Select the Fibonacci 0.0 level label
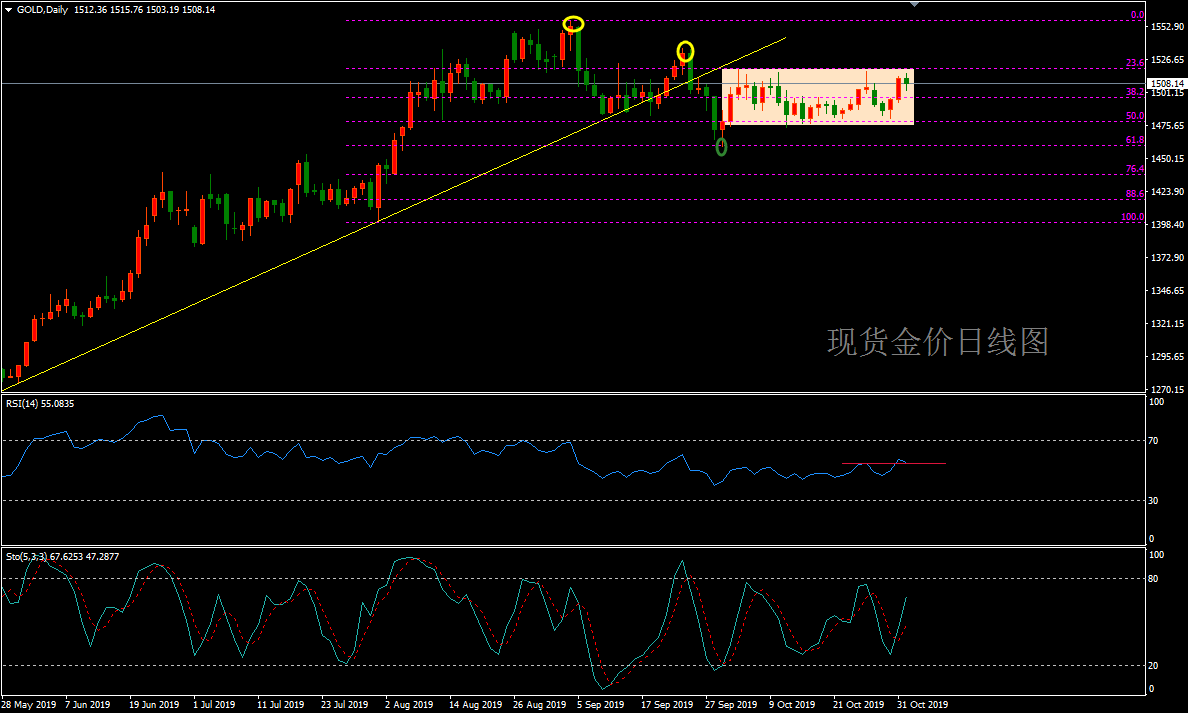This screenshot has height=713, width=1188. click(1137, 15)
